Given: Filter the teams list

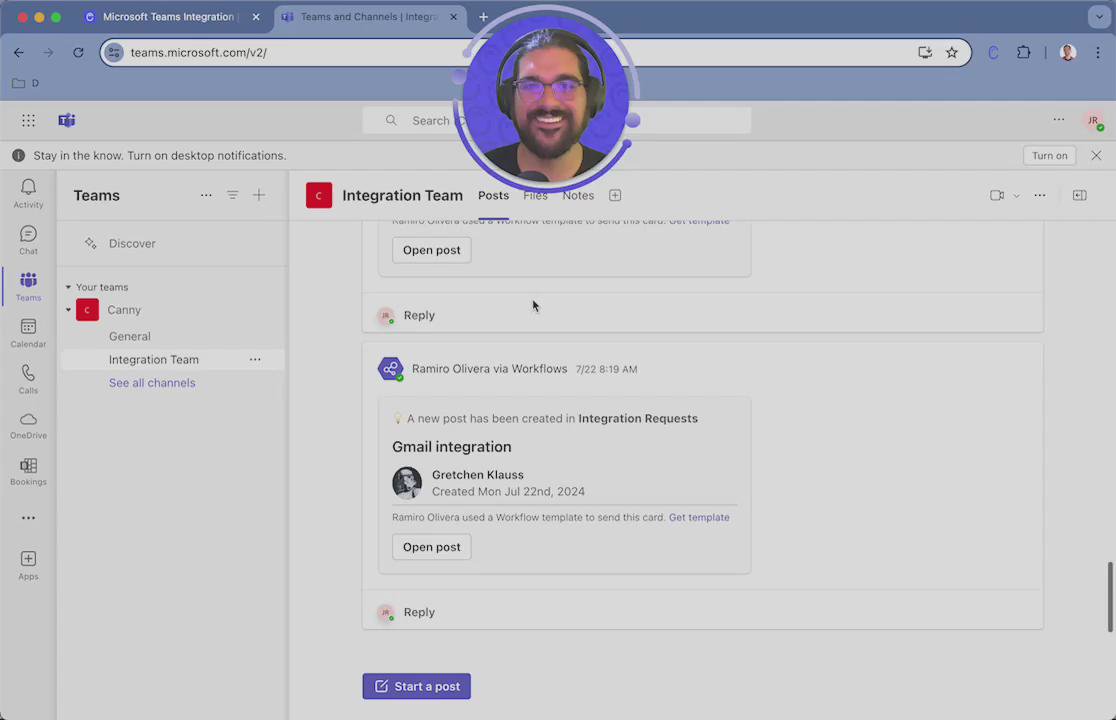Looking at the screenshot, I should (x=233, y=195).
